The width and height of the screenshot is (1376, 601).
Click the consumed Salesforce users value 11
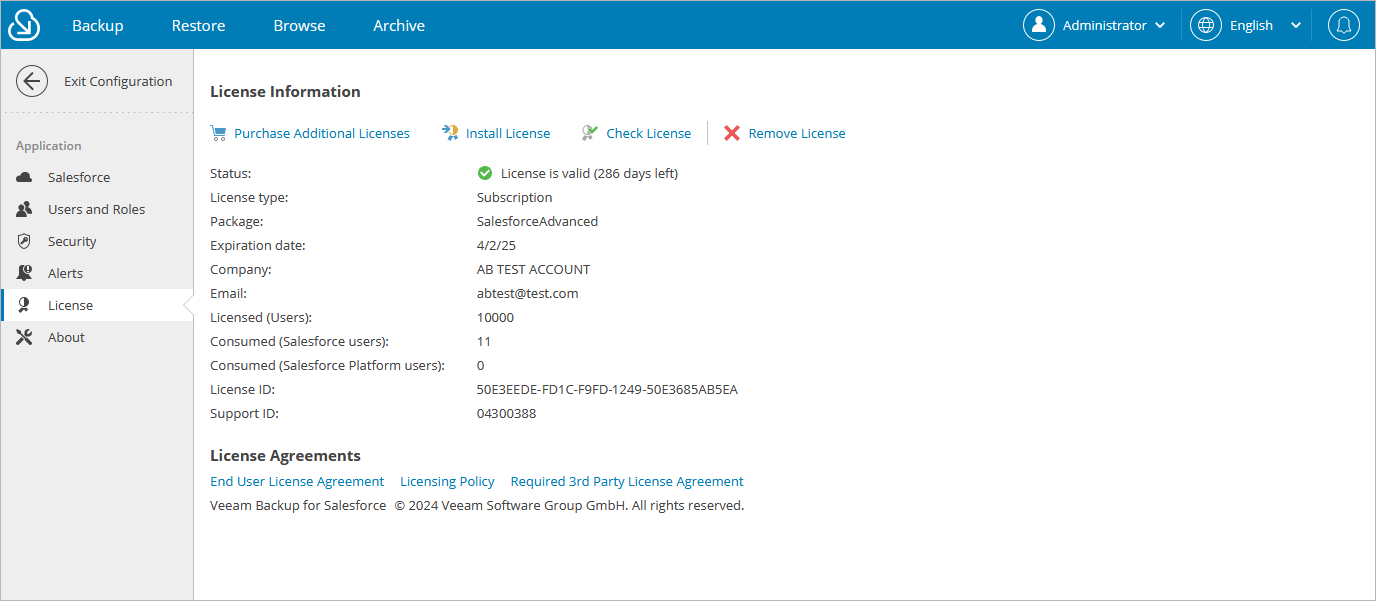484,341
